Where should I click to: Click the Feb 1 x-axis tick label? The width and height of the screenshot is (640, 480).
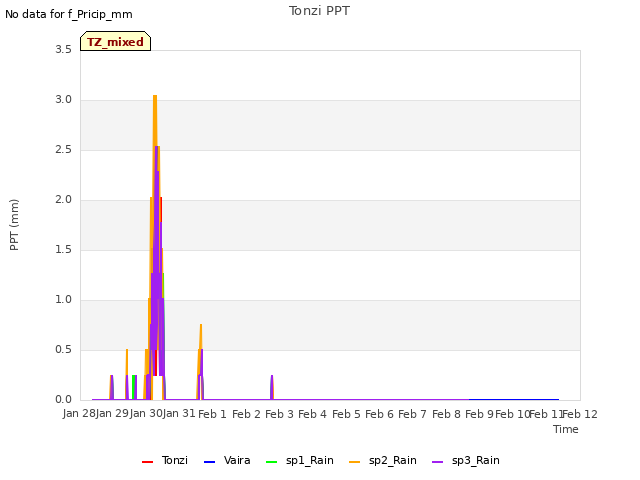[x=212, y=414]
